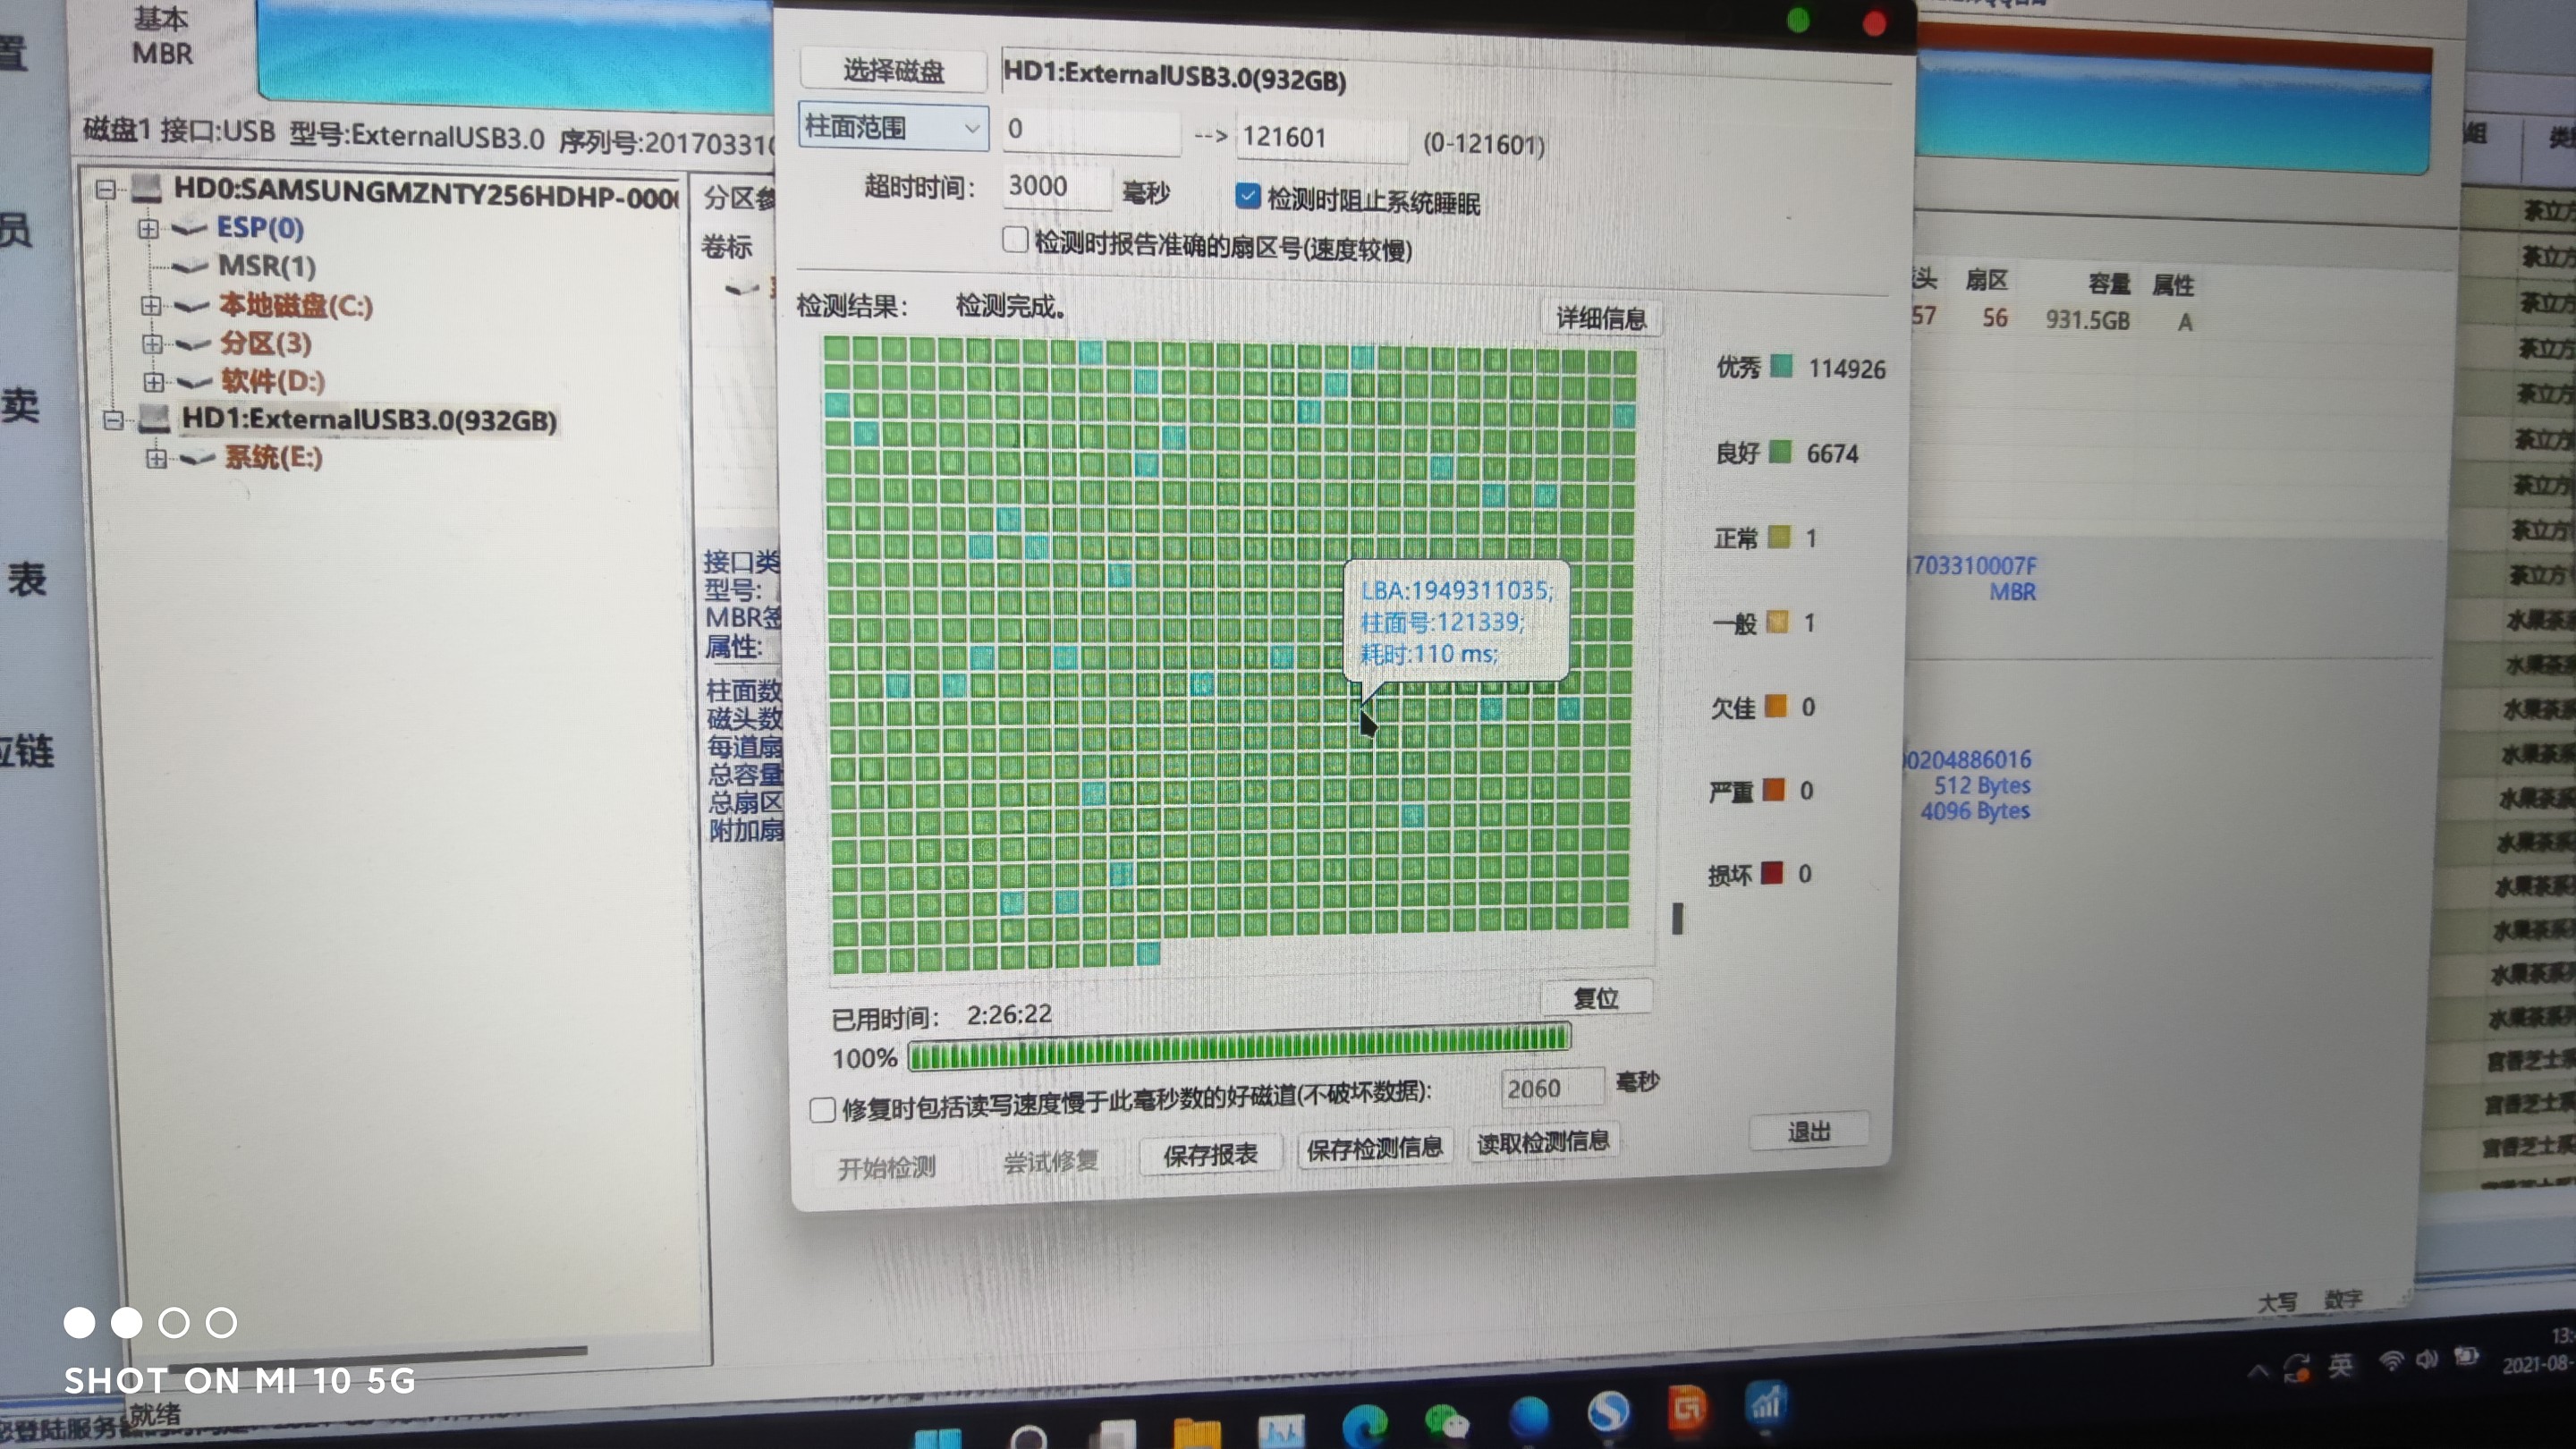Open the 柱面范围 range dropdown
The width and height of the screenshot is (2576, 1449).
(893, 128)
